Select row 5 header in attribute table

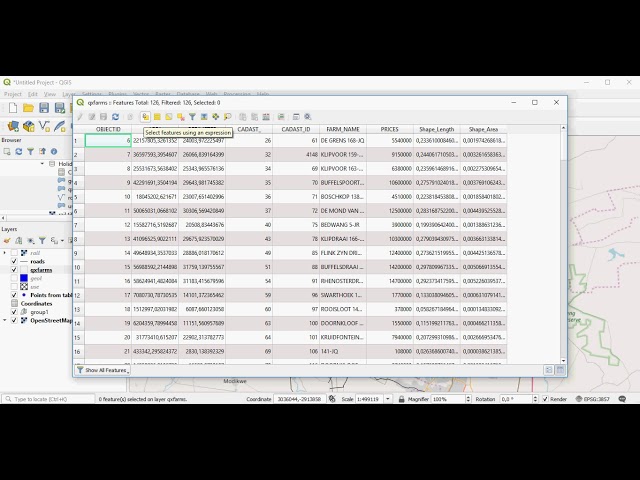pyautogui.click(x=79, y=197)
